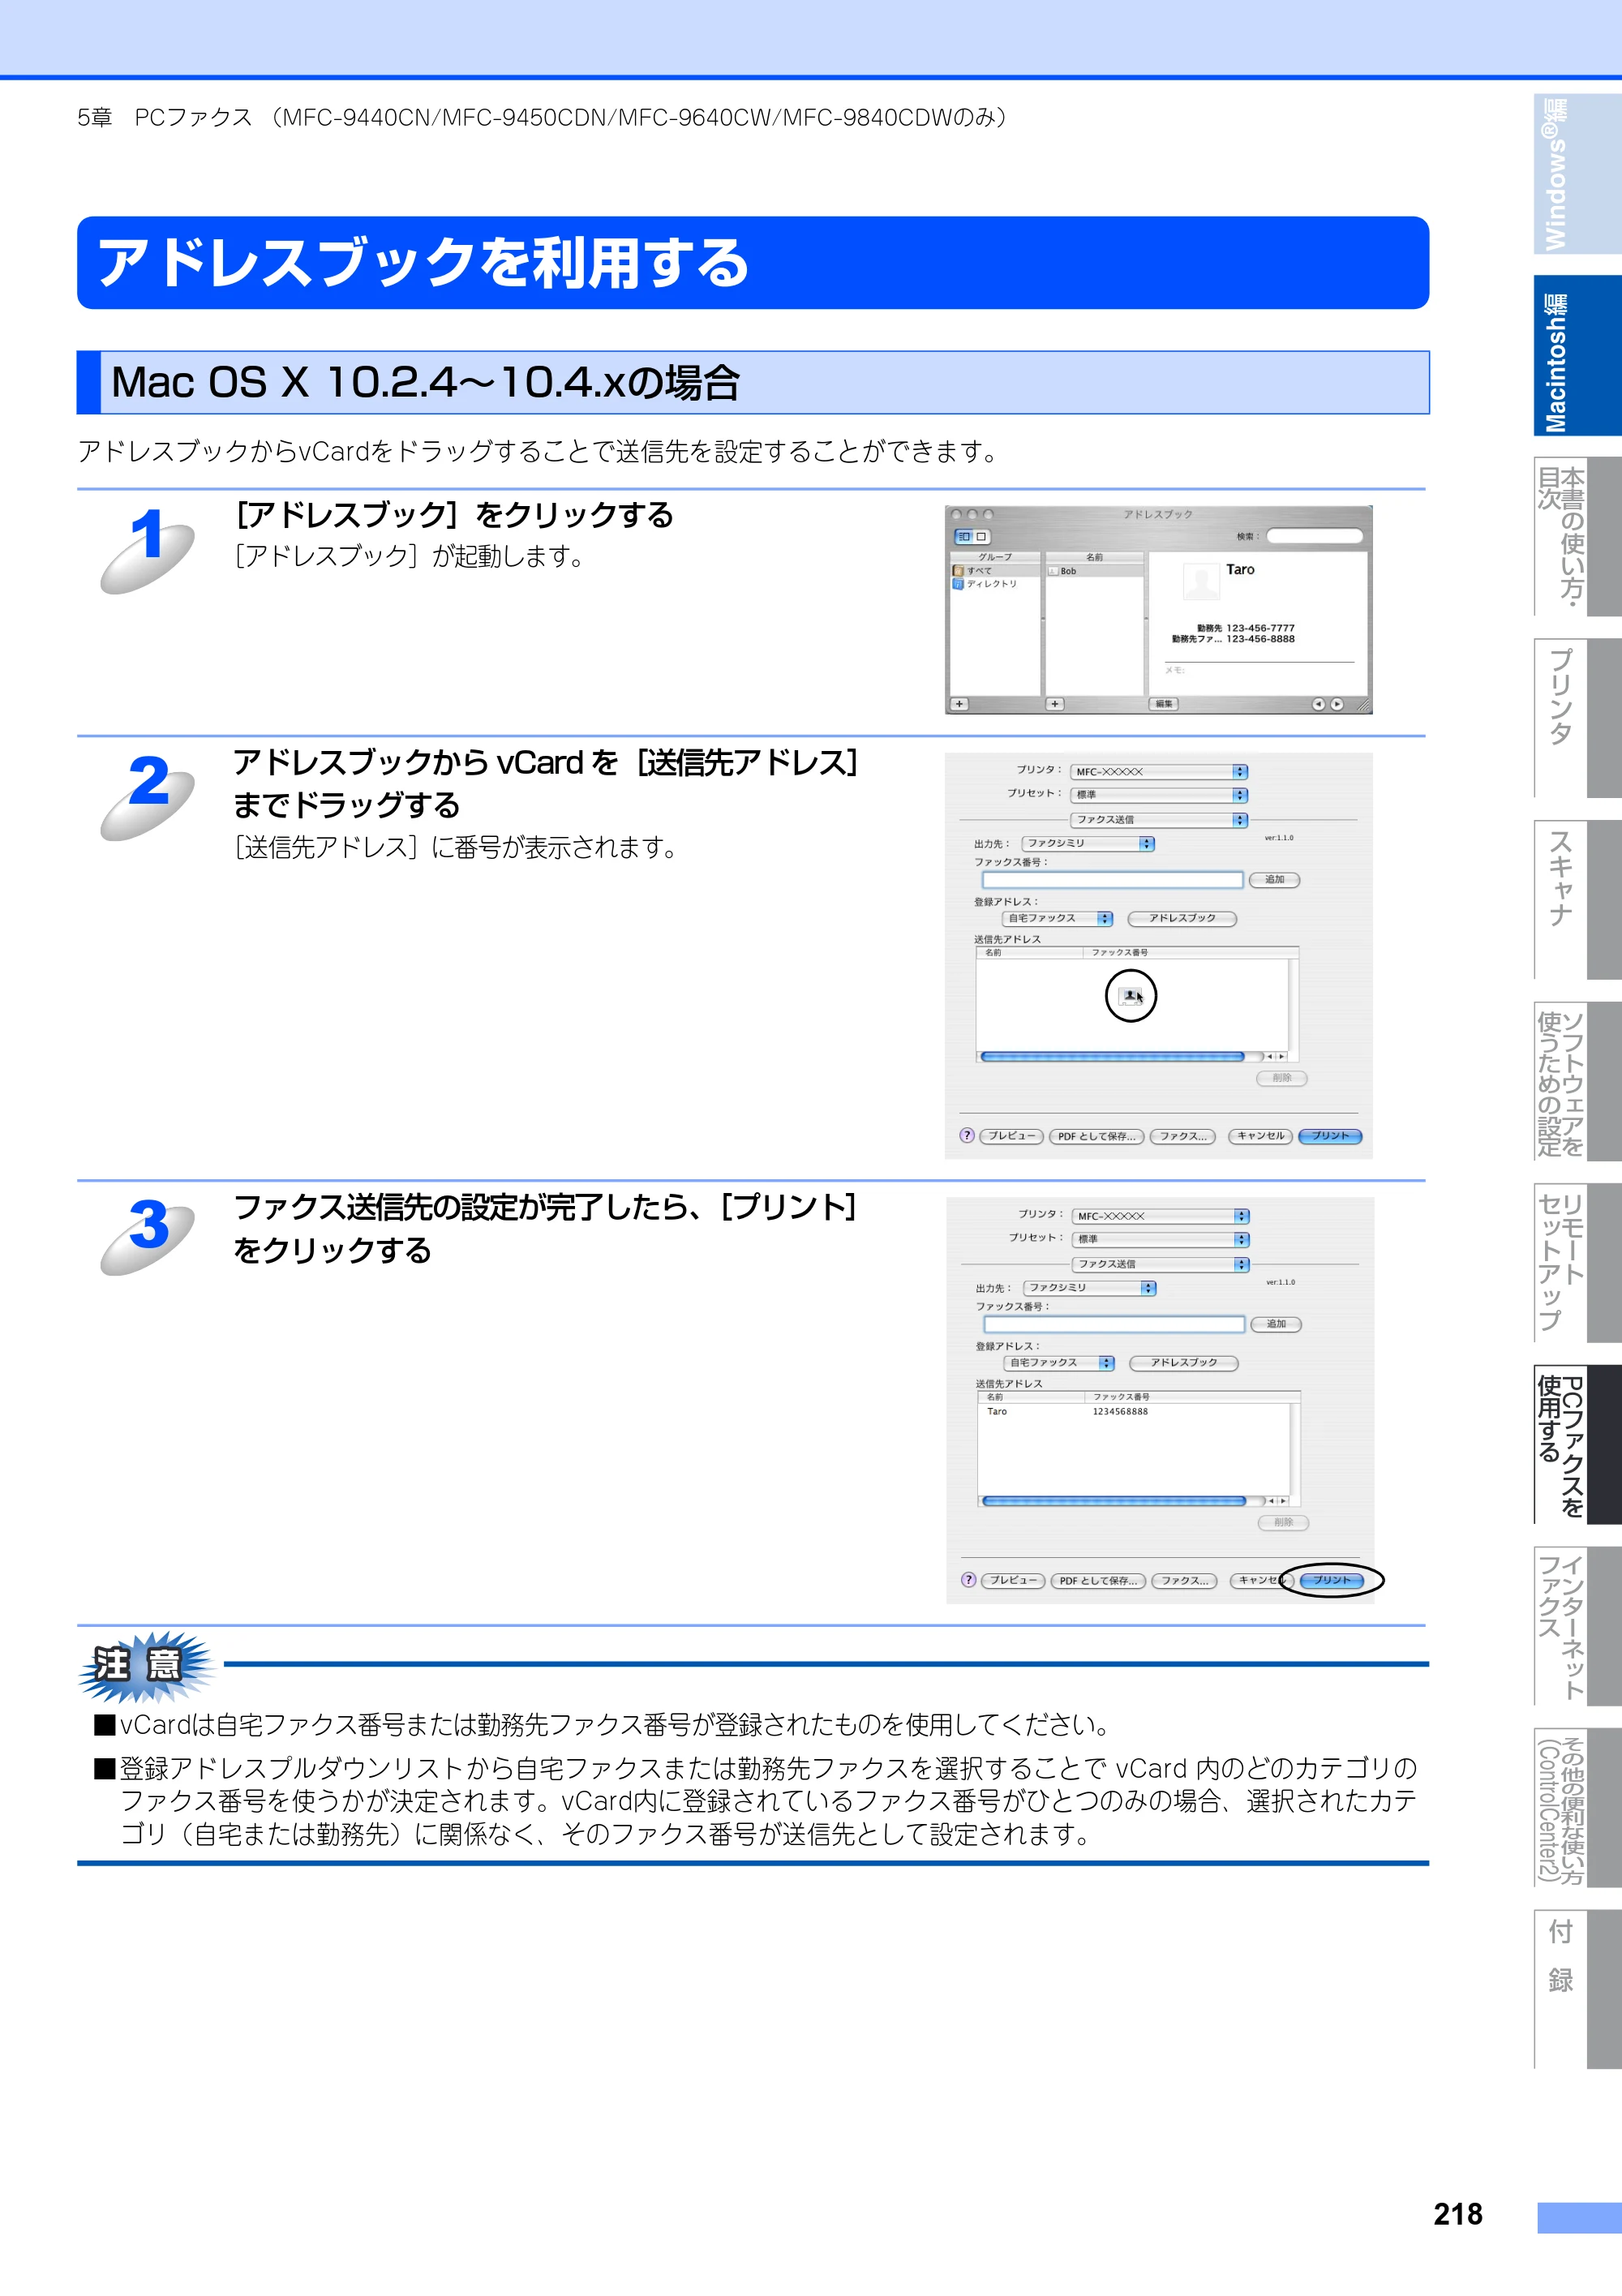Open the プリンタ side tab
1622x2296 pixels.
[x=1577, y=718]
